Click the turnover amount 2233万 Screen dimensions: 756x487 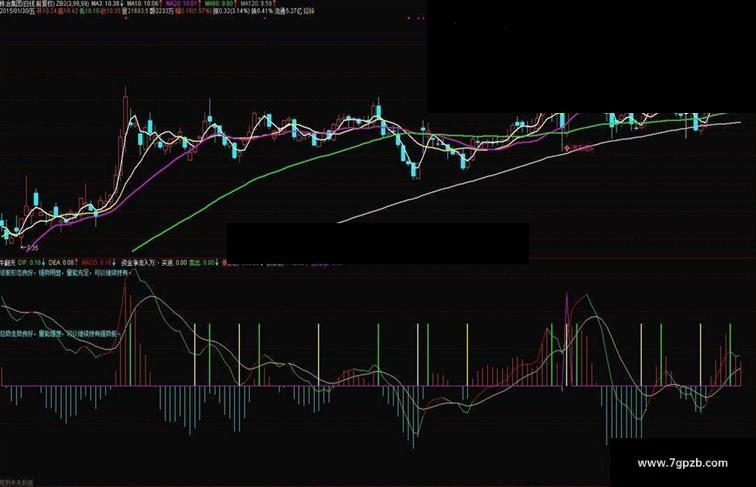(x=164, y=11)
